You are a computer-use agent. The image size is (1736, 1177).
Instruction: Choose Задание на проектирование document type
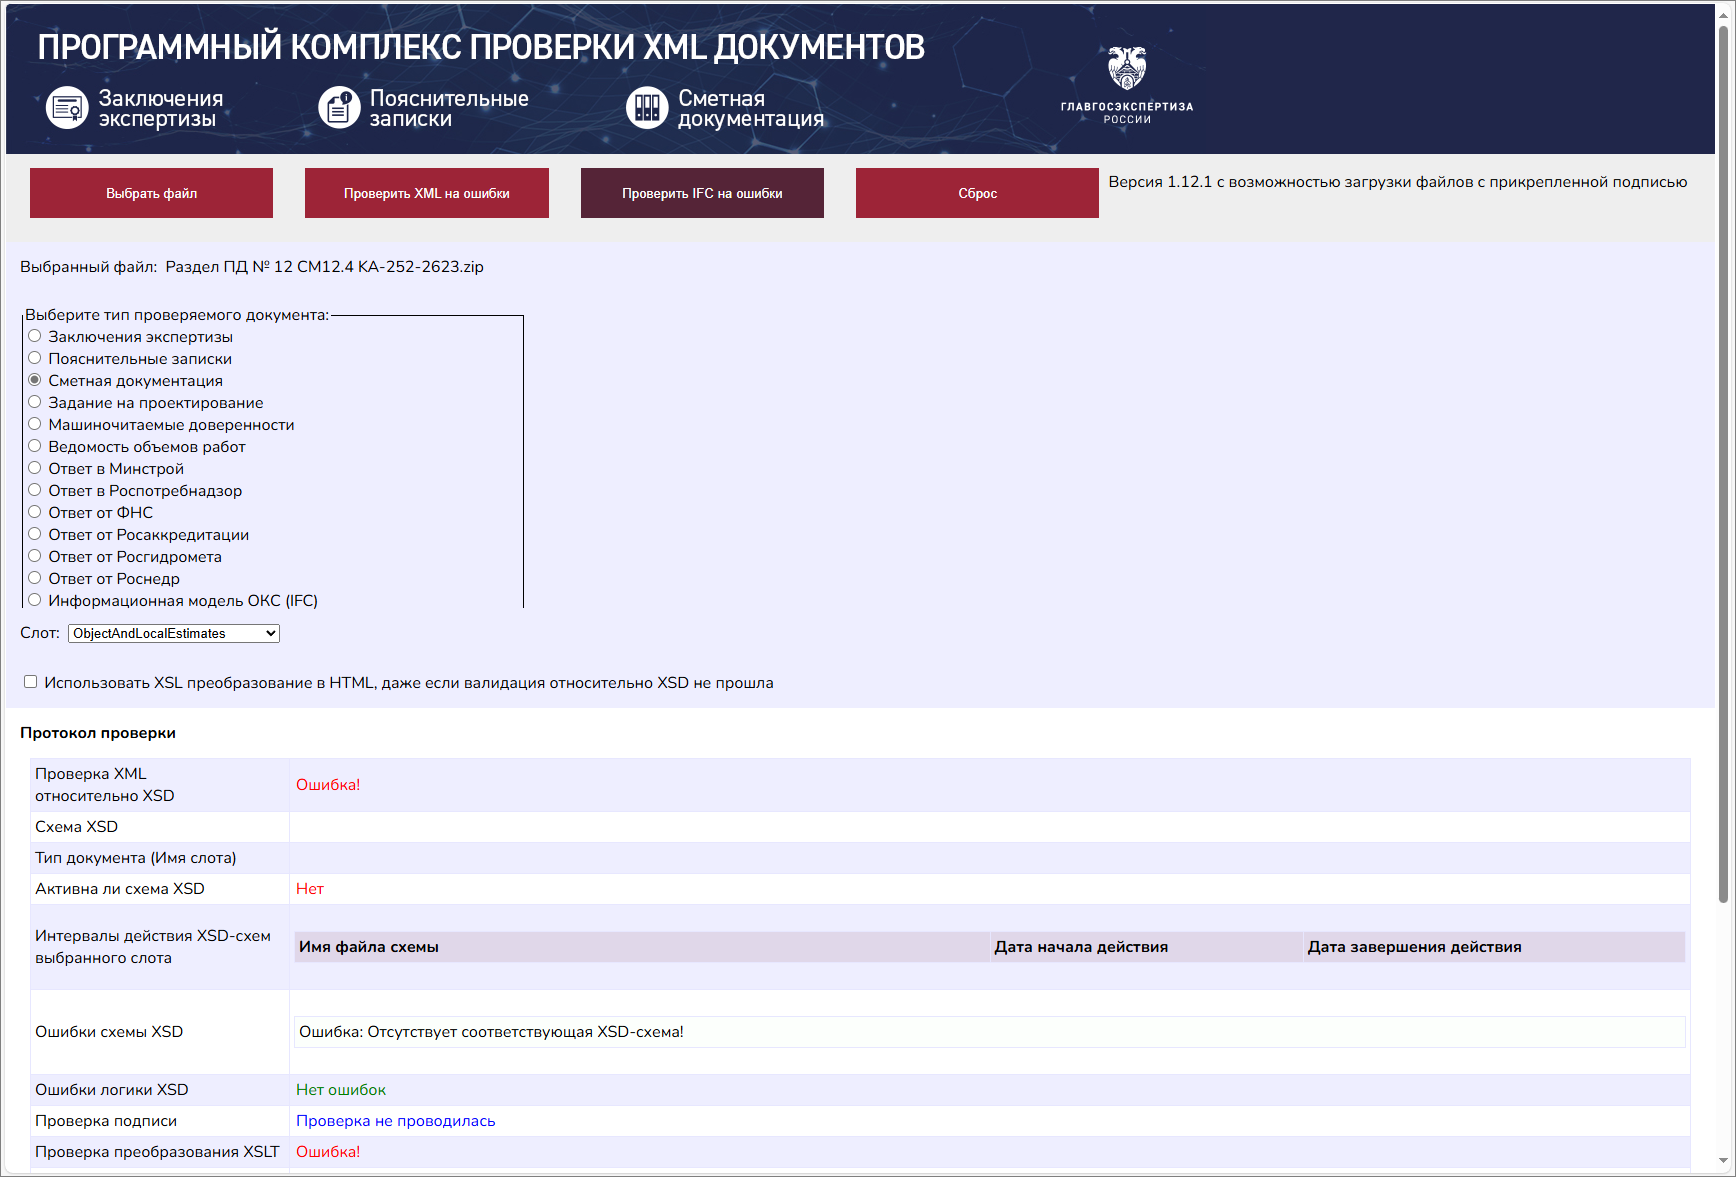(35, 401)
